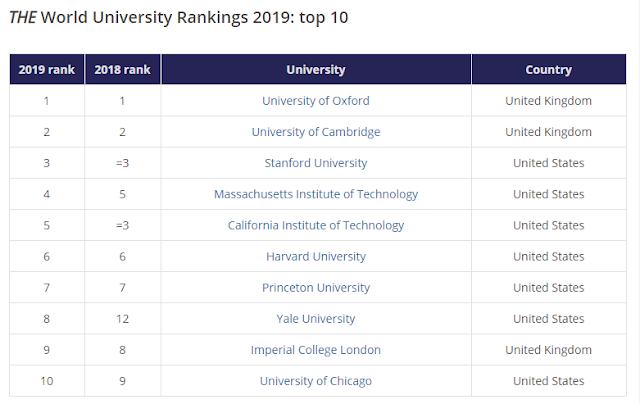
Task: Click California Institute of Technology link
Action: pos(315,225)
